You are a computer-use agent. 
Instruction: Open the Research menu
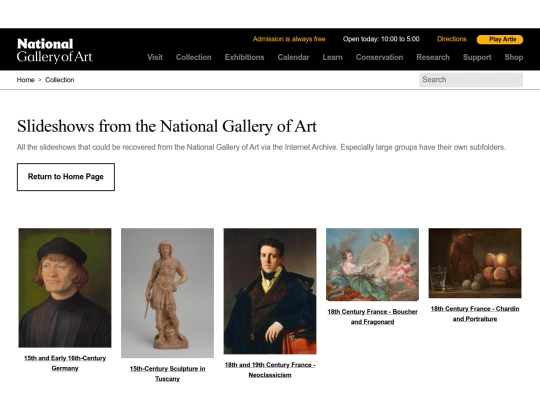point(433,57)
